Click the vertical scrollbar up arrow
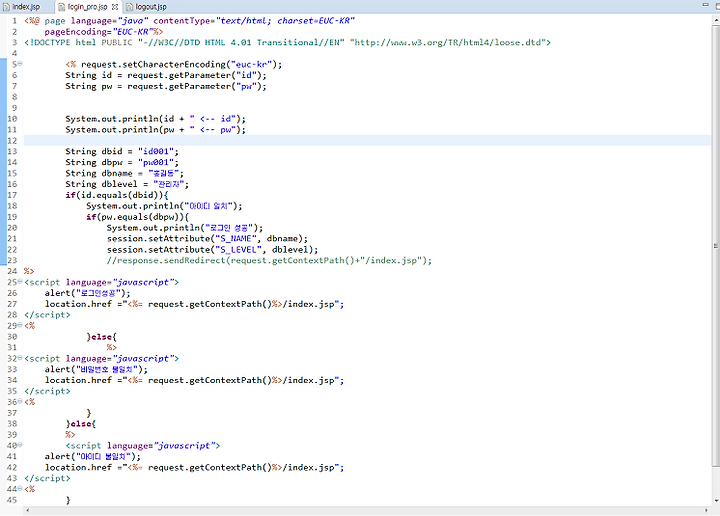This screenshot has width=720, height=516. click(x=716, y=20)
